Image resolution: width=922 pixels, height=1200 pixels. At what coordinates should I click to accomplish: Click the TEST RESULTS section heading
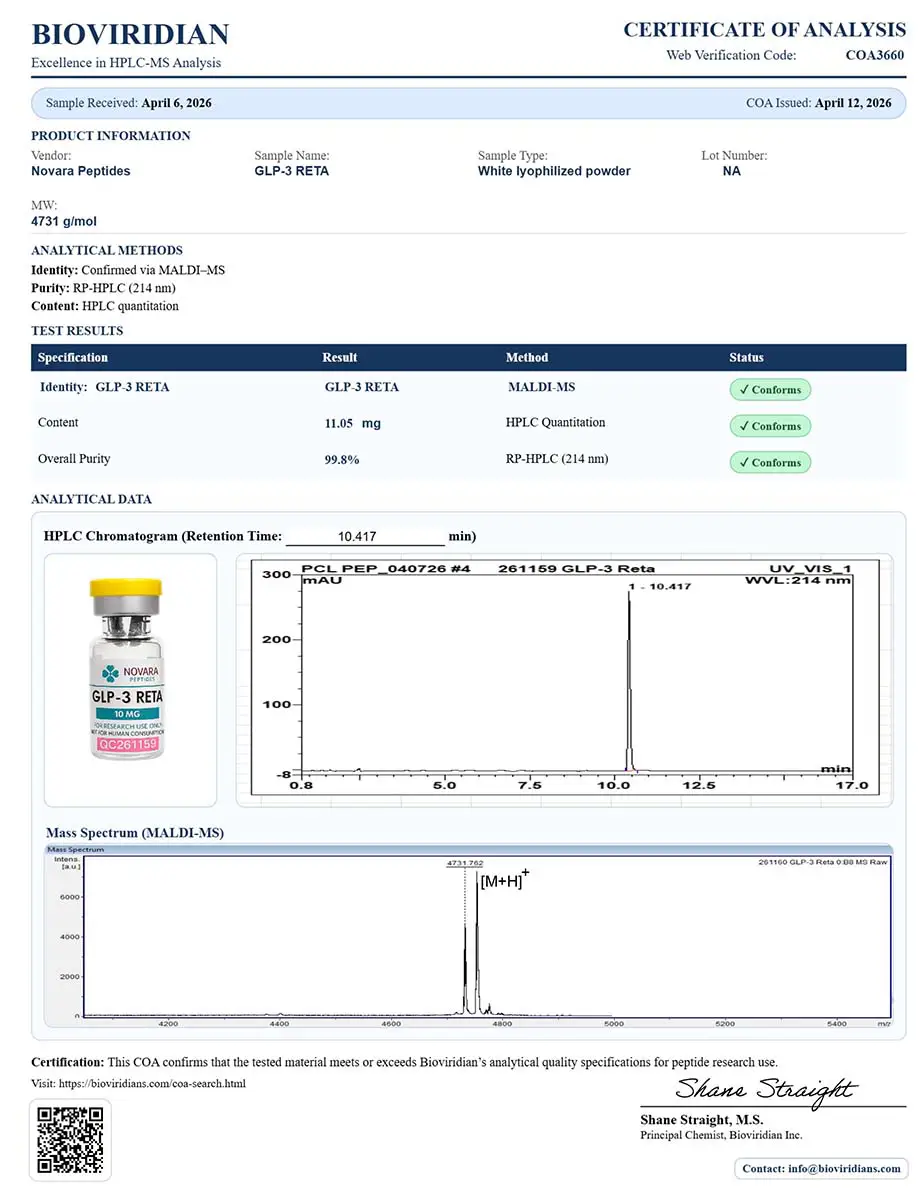click(78, 331)
